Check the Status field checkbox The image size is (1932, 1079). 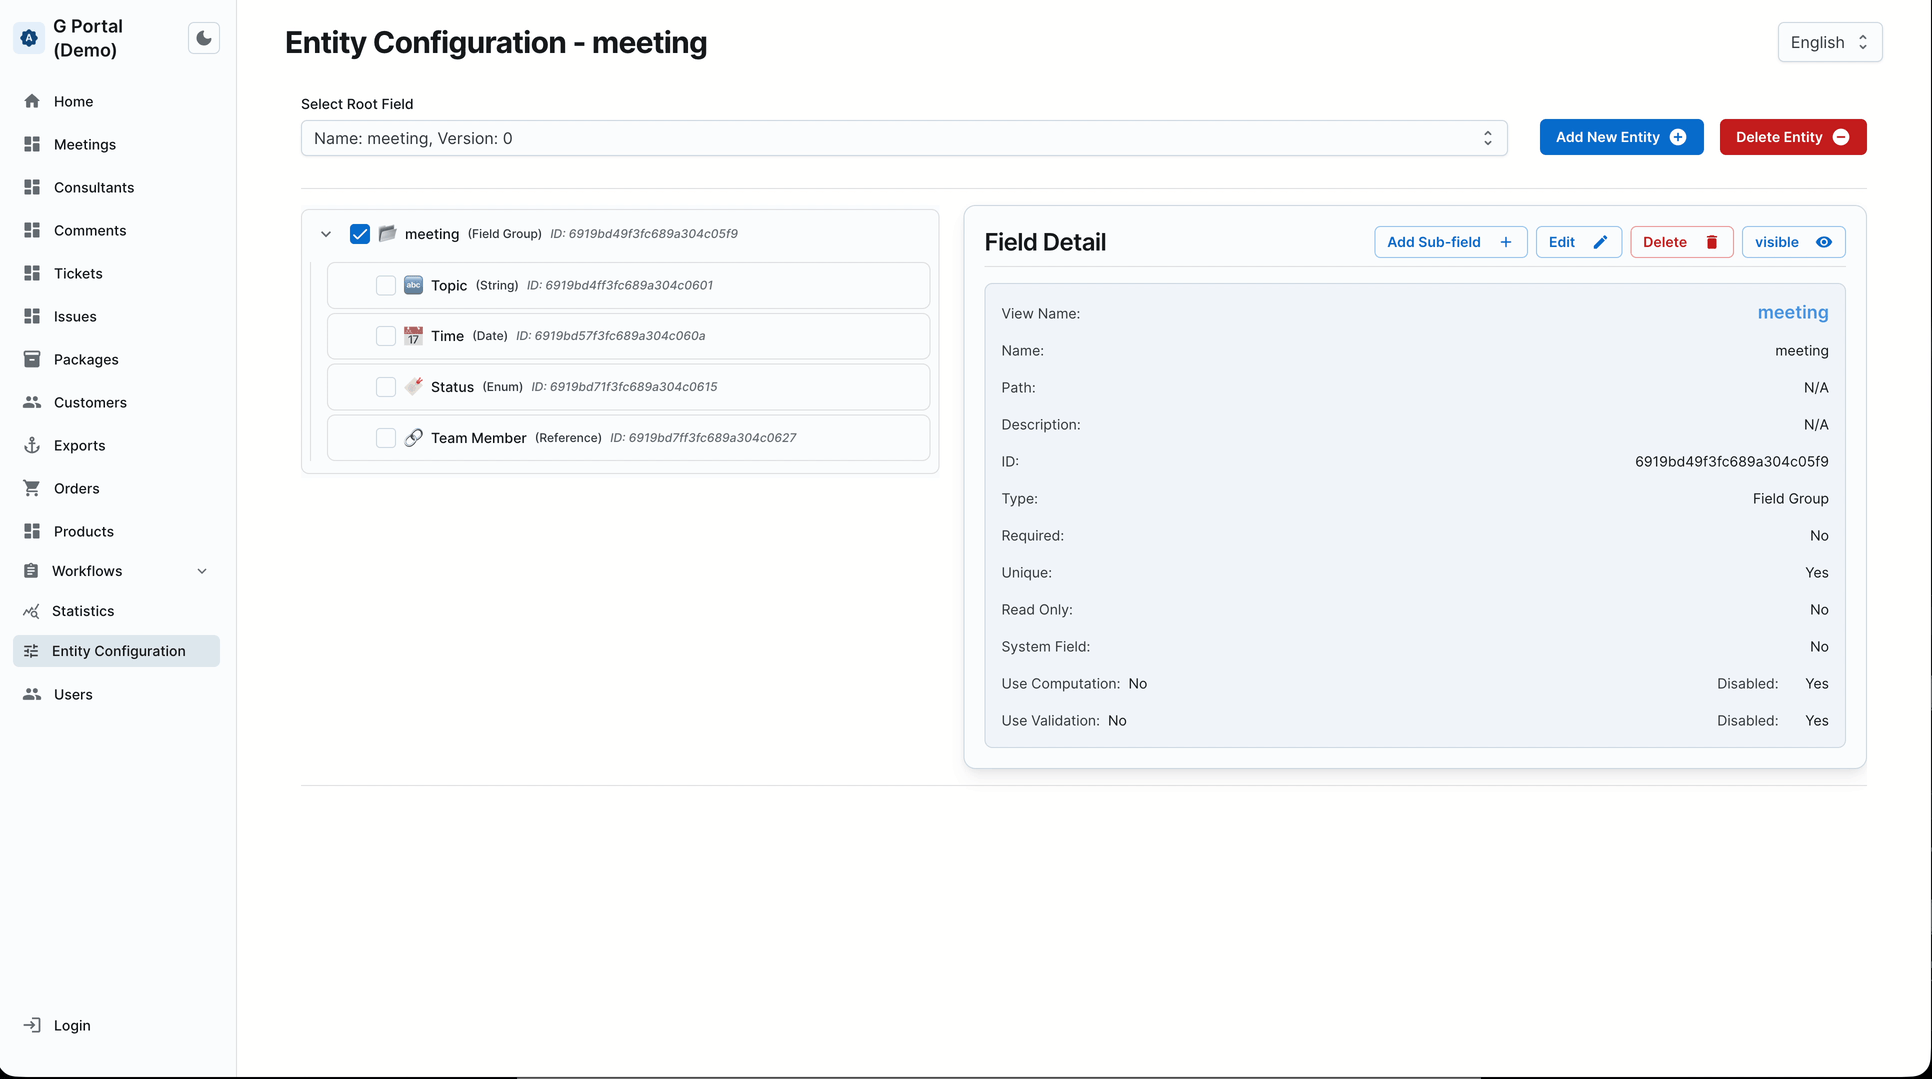(x=386, y=386)
